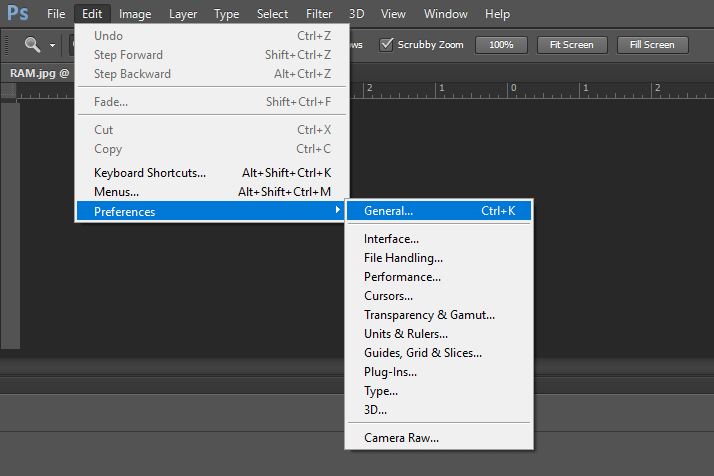Open the Help menu
The image size is (714, 476).
coord(497,14)
